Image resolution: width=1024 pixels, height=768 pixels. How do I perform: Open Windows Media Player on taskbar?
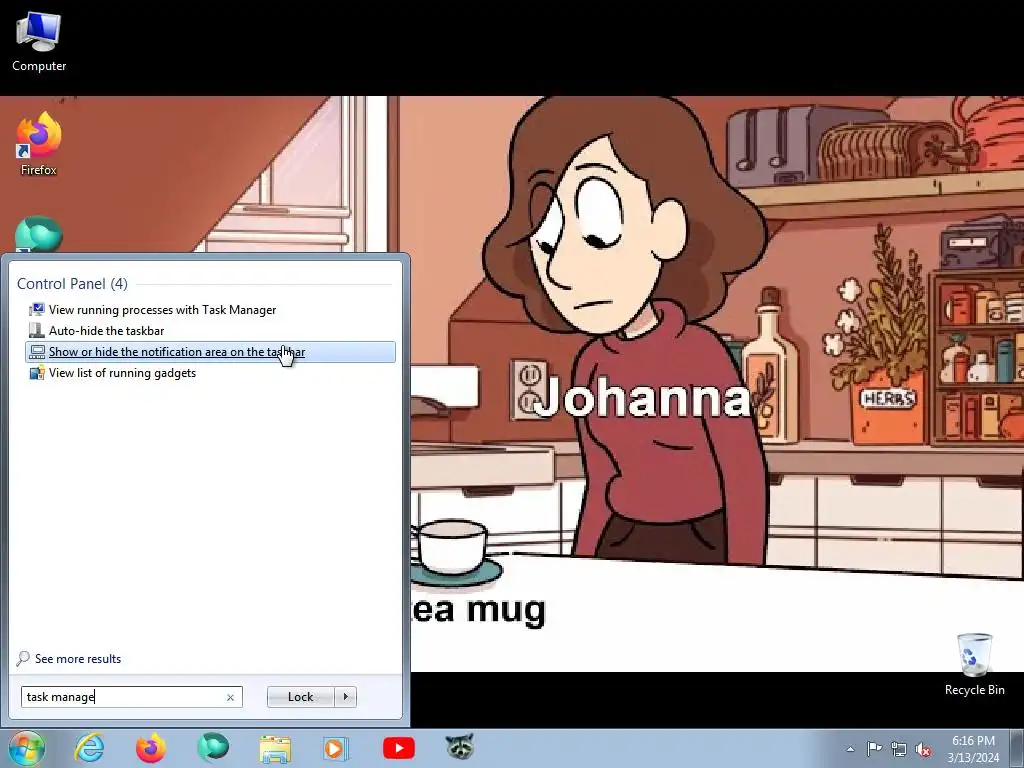click(x=336, y=748)
